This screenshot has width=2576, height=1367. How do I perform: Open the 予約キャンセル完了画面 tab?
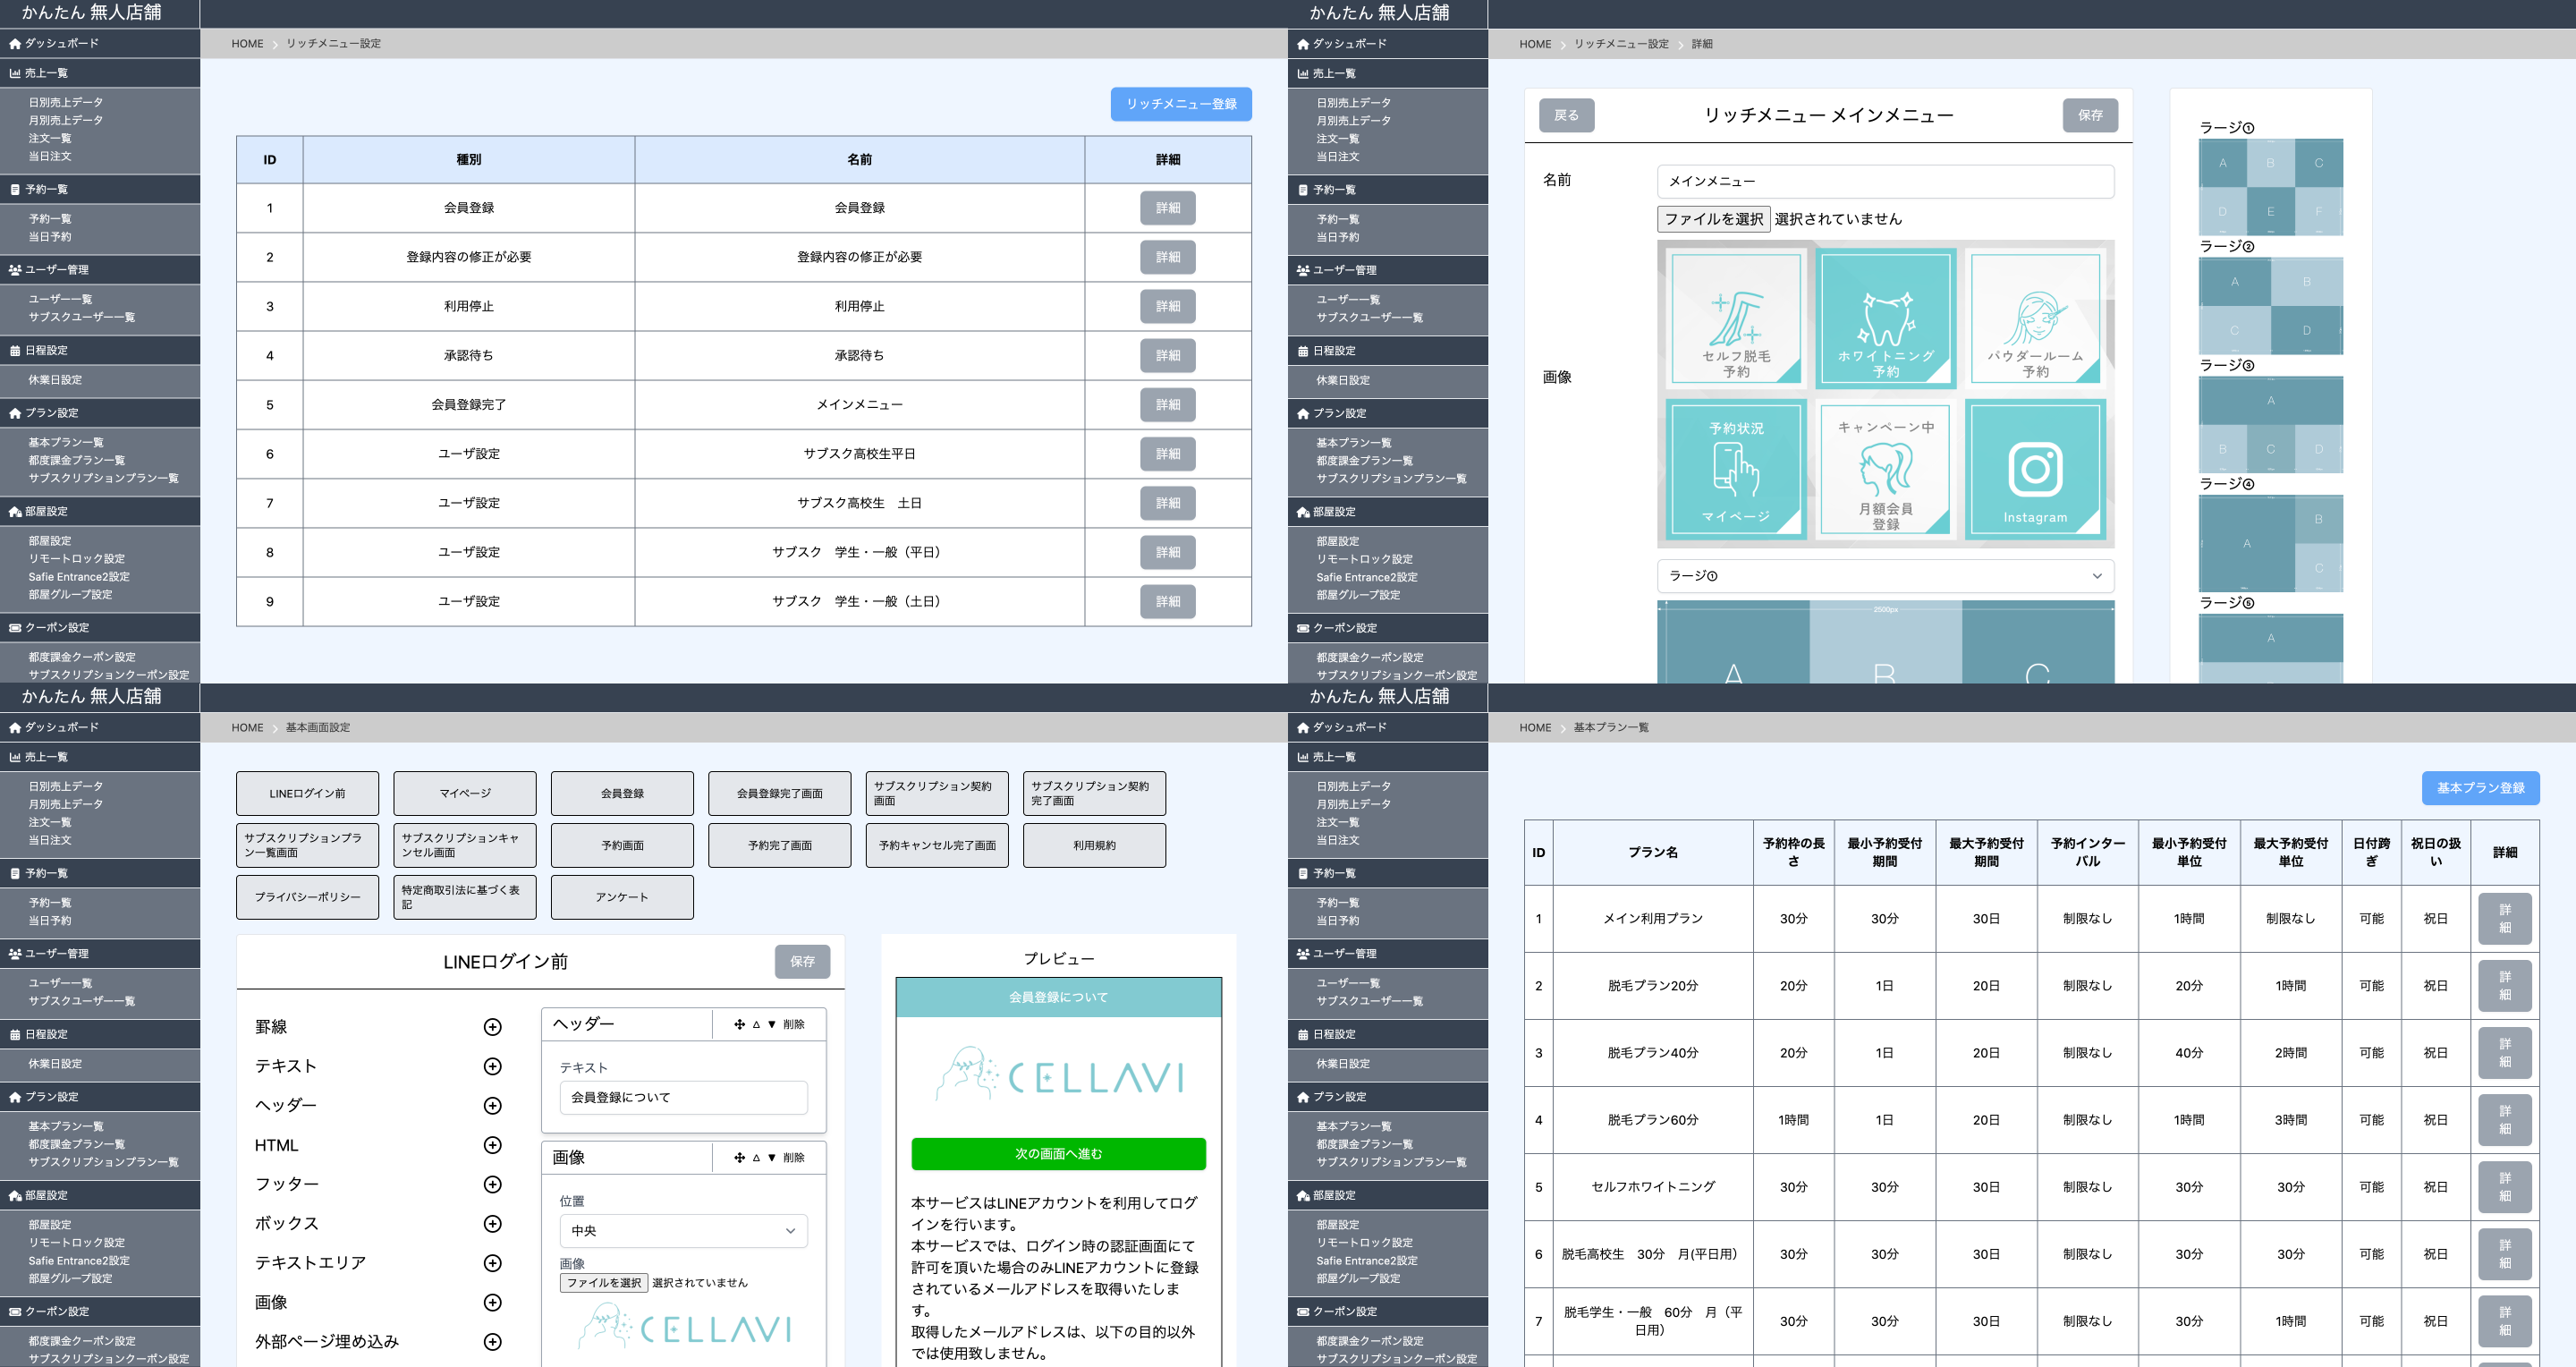[936, 845]
